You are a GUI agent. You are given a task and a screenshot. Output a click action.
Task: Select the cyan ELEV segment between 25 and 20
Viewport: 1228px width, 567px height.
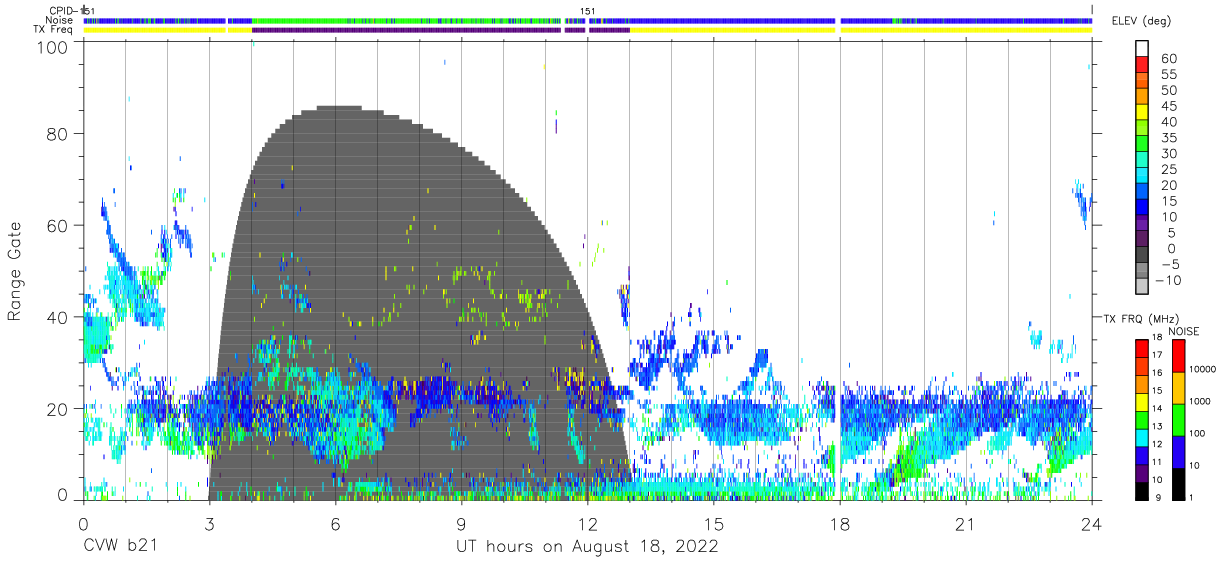click(x=1141, y=177)
